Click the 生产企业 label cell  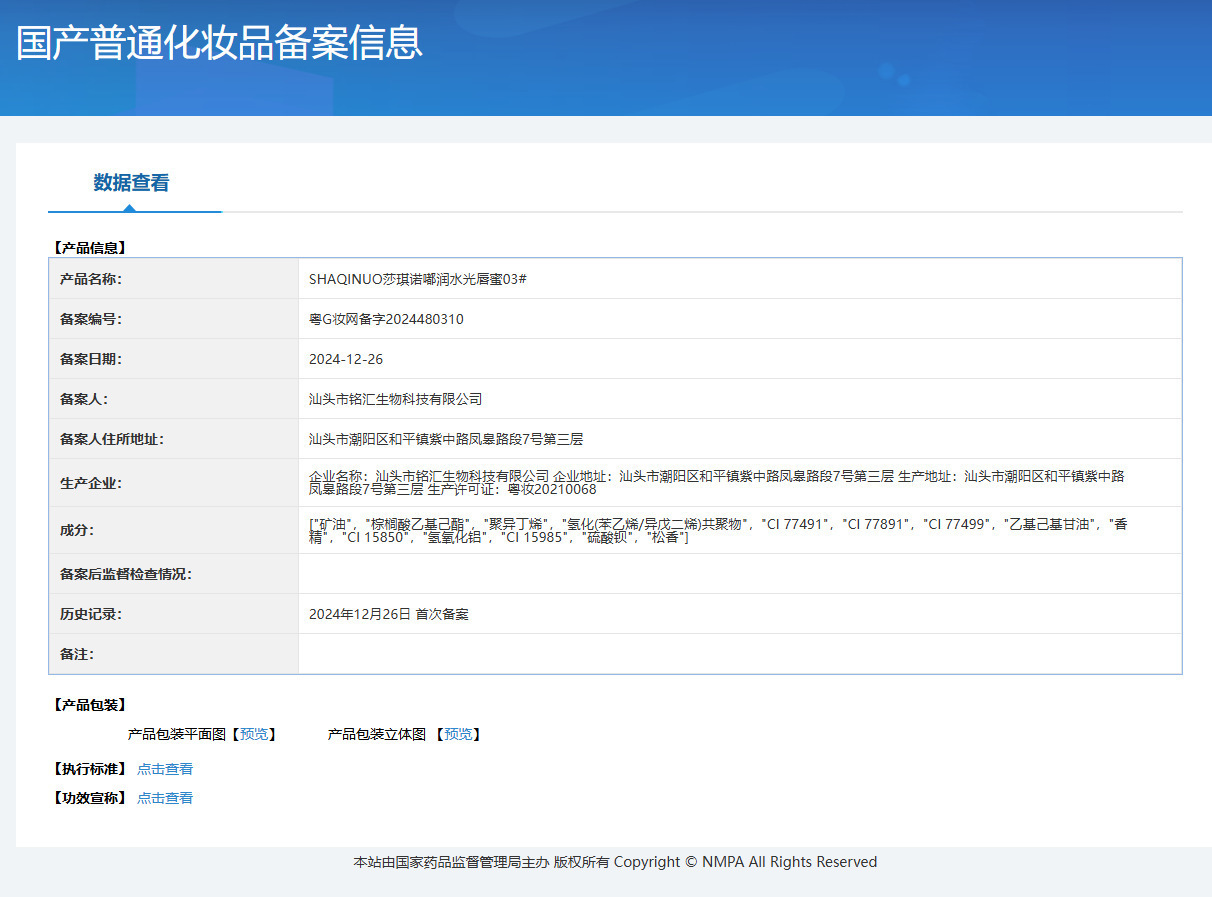click(x=174, y=483)
